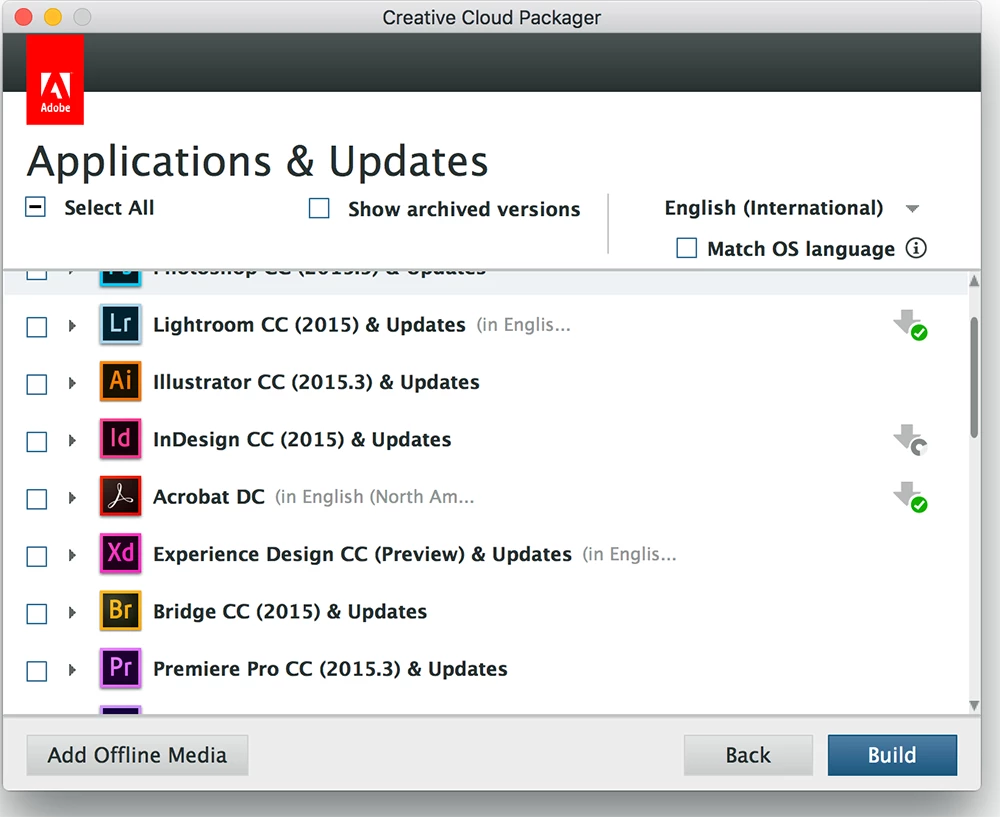The height and width of the screenshot is (817, 1000).
Task: Click the 'Match OS language' label
Action: tap(801, 249)
